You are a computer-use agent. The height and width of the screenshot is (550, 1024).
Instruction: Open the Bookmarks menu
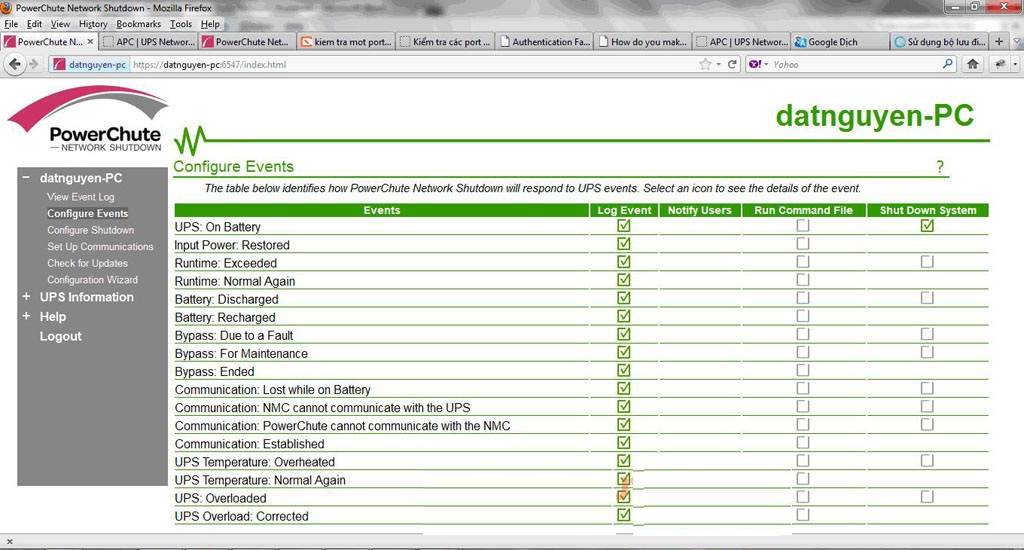[x=138, y=24]
